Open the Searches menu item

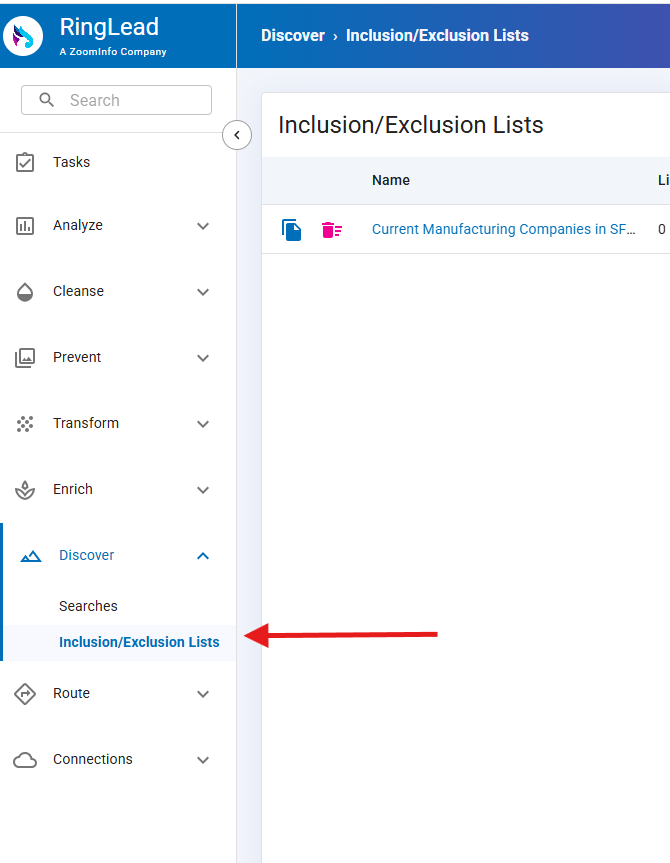(88, 606)
